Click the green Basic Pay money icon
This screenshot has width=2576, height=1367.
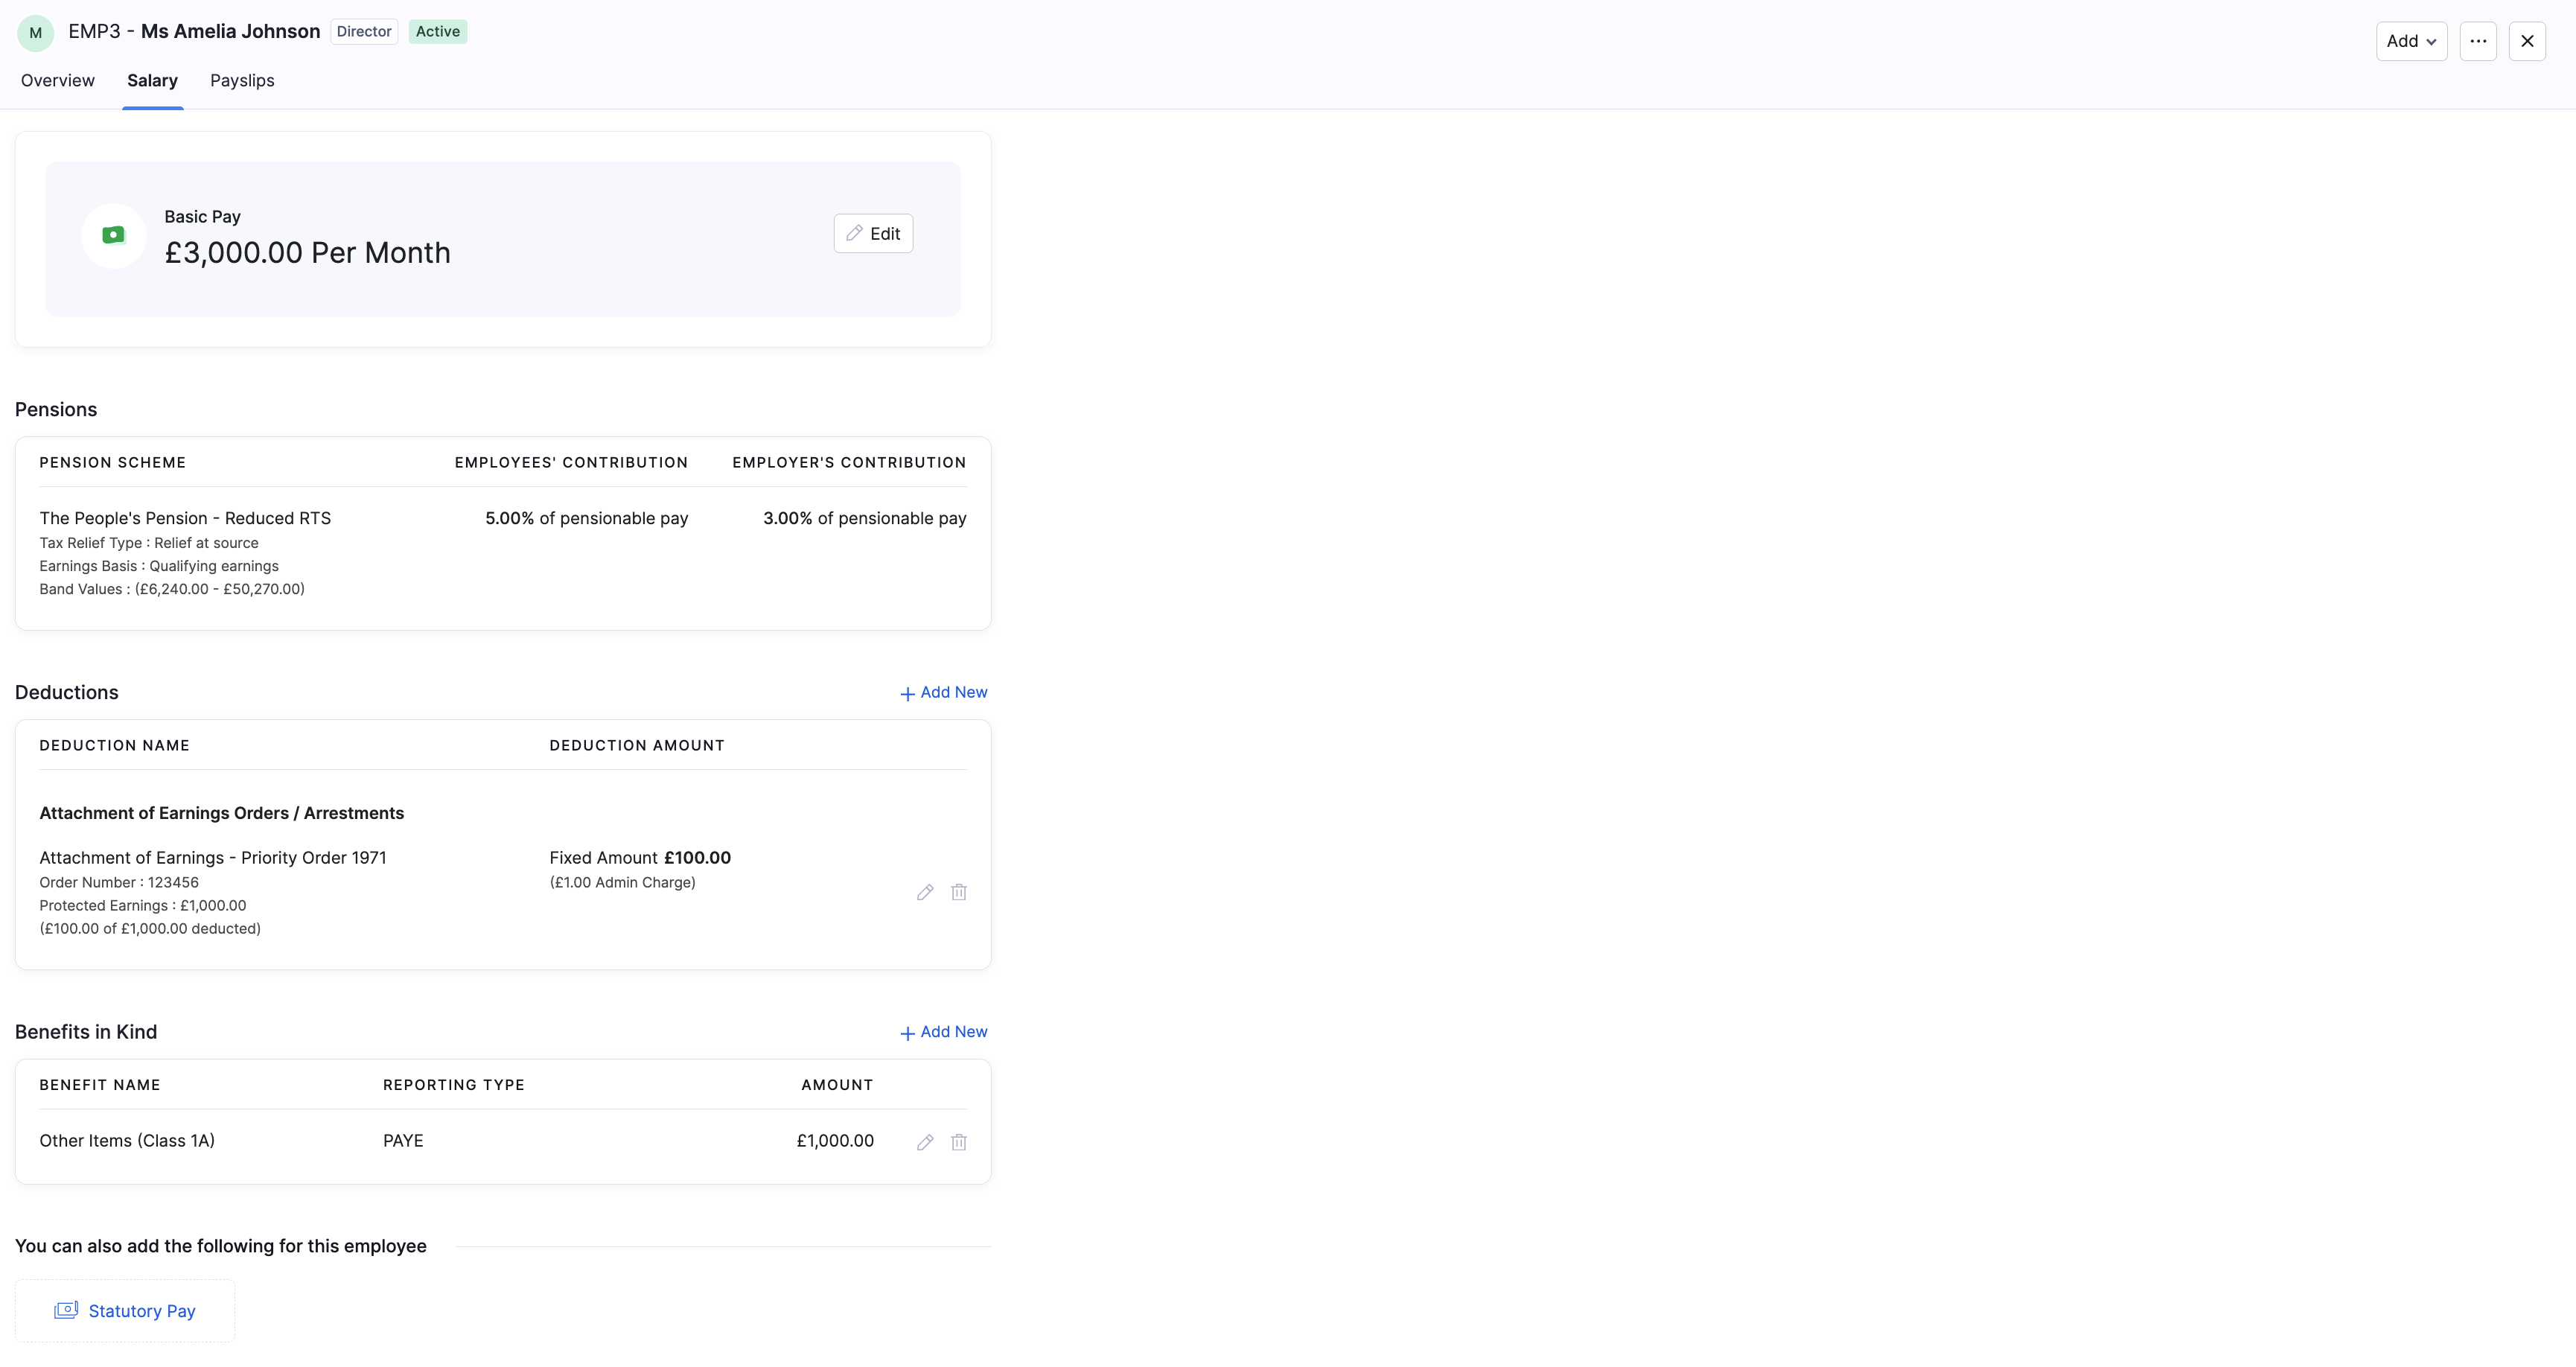click(114, 235)
